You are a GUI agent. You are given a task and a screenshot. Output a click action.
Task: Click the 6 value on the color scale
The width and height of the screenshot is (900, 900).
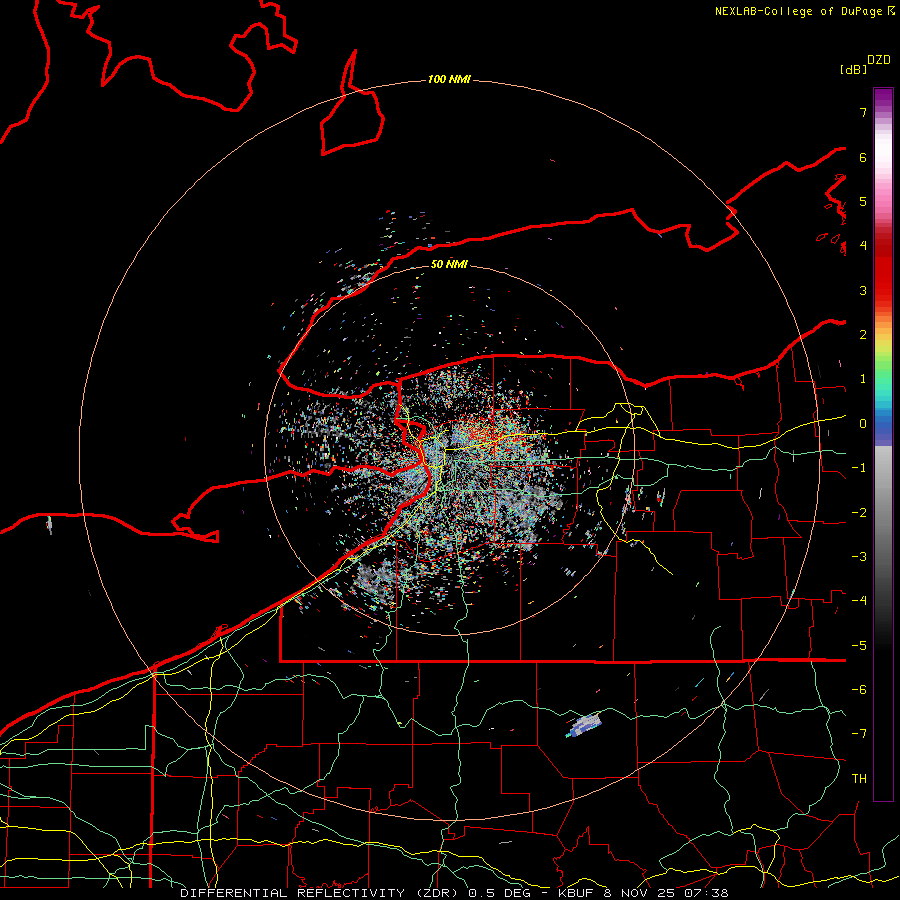(863, 157)
